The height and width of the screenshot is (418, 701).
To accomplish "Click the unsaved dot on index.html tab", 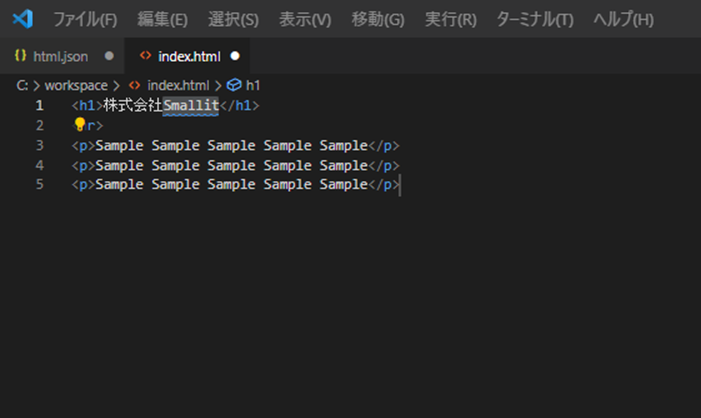I will coord(235,56).
